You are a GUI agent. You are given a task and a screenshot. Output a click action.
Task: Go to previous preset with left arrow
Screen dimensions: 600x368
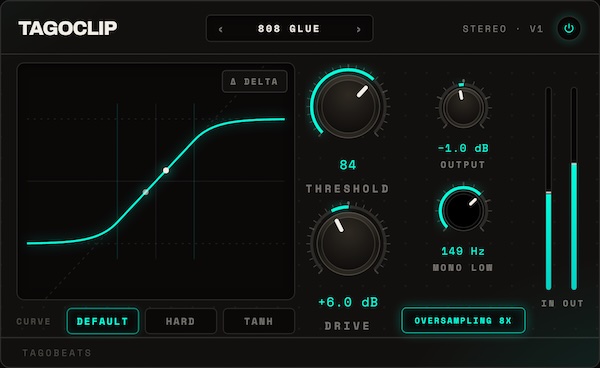(221, 29)
